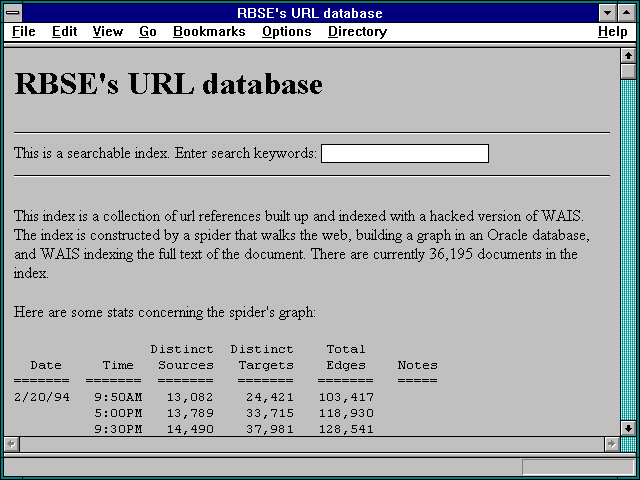Open the Directory menu
Image resolution: width=640 pixels, height=480 pixels.
pyautogui.click(x=358, y=32)
